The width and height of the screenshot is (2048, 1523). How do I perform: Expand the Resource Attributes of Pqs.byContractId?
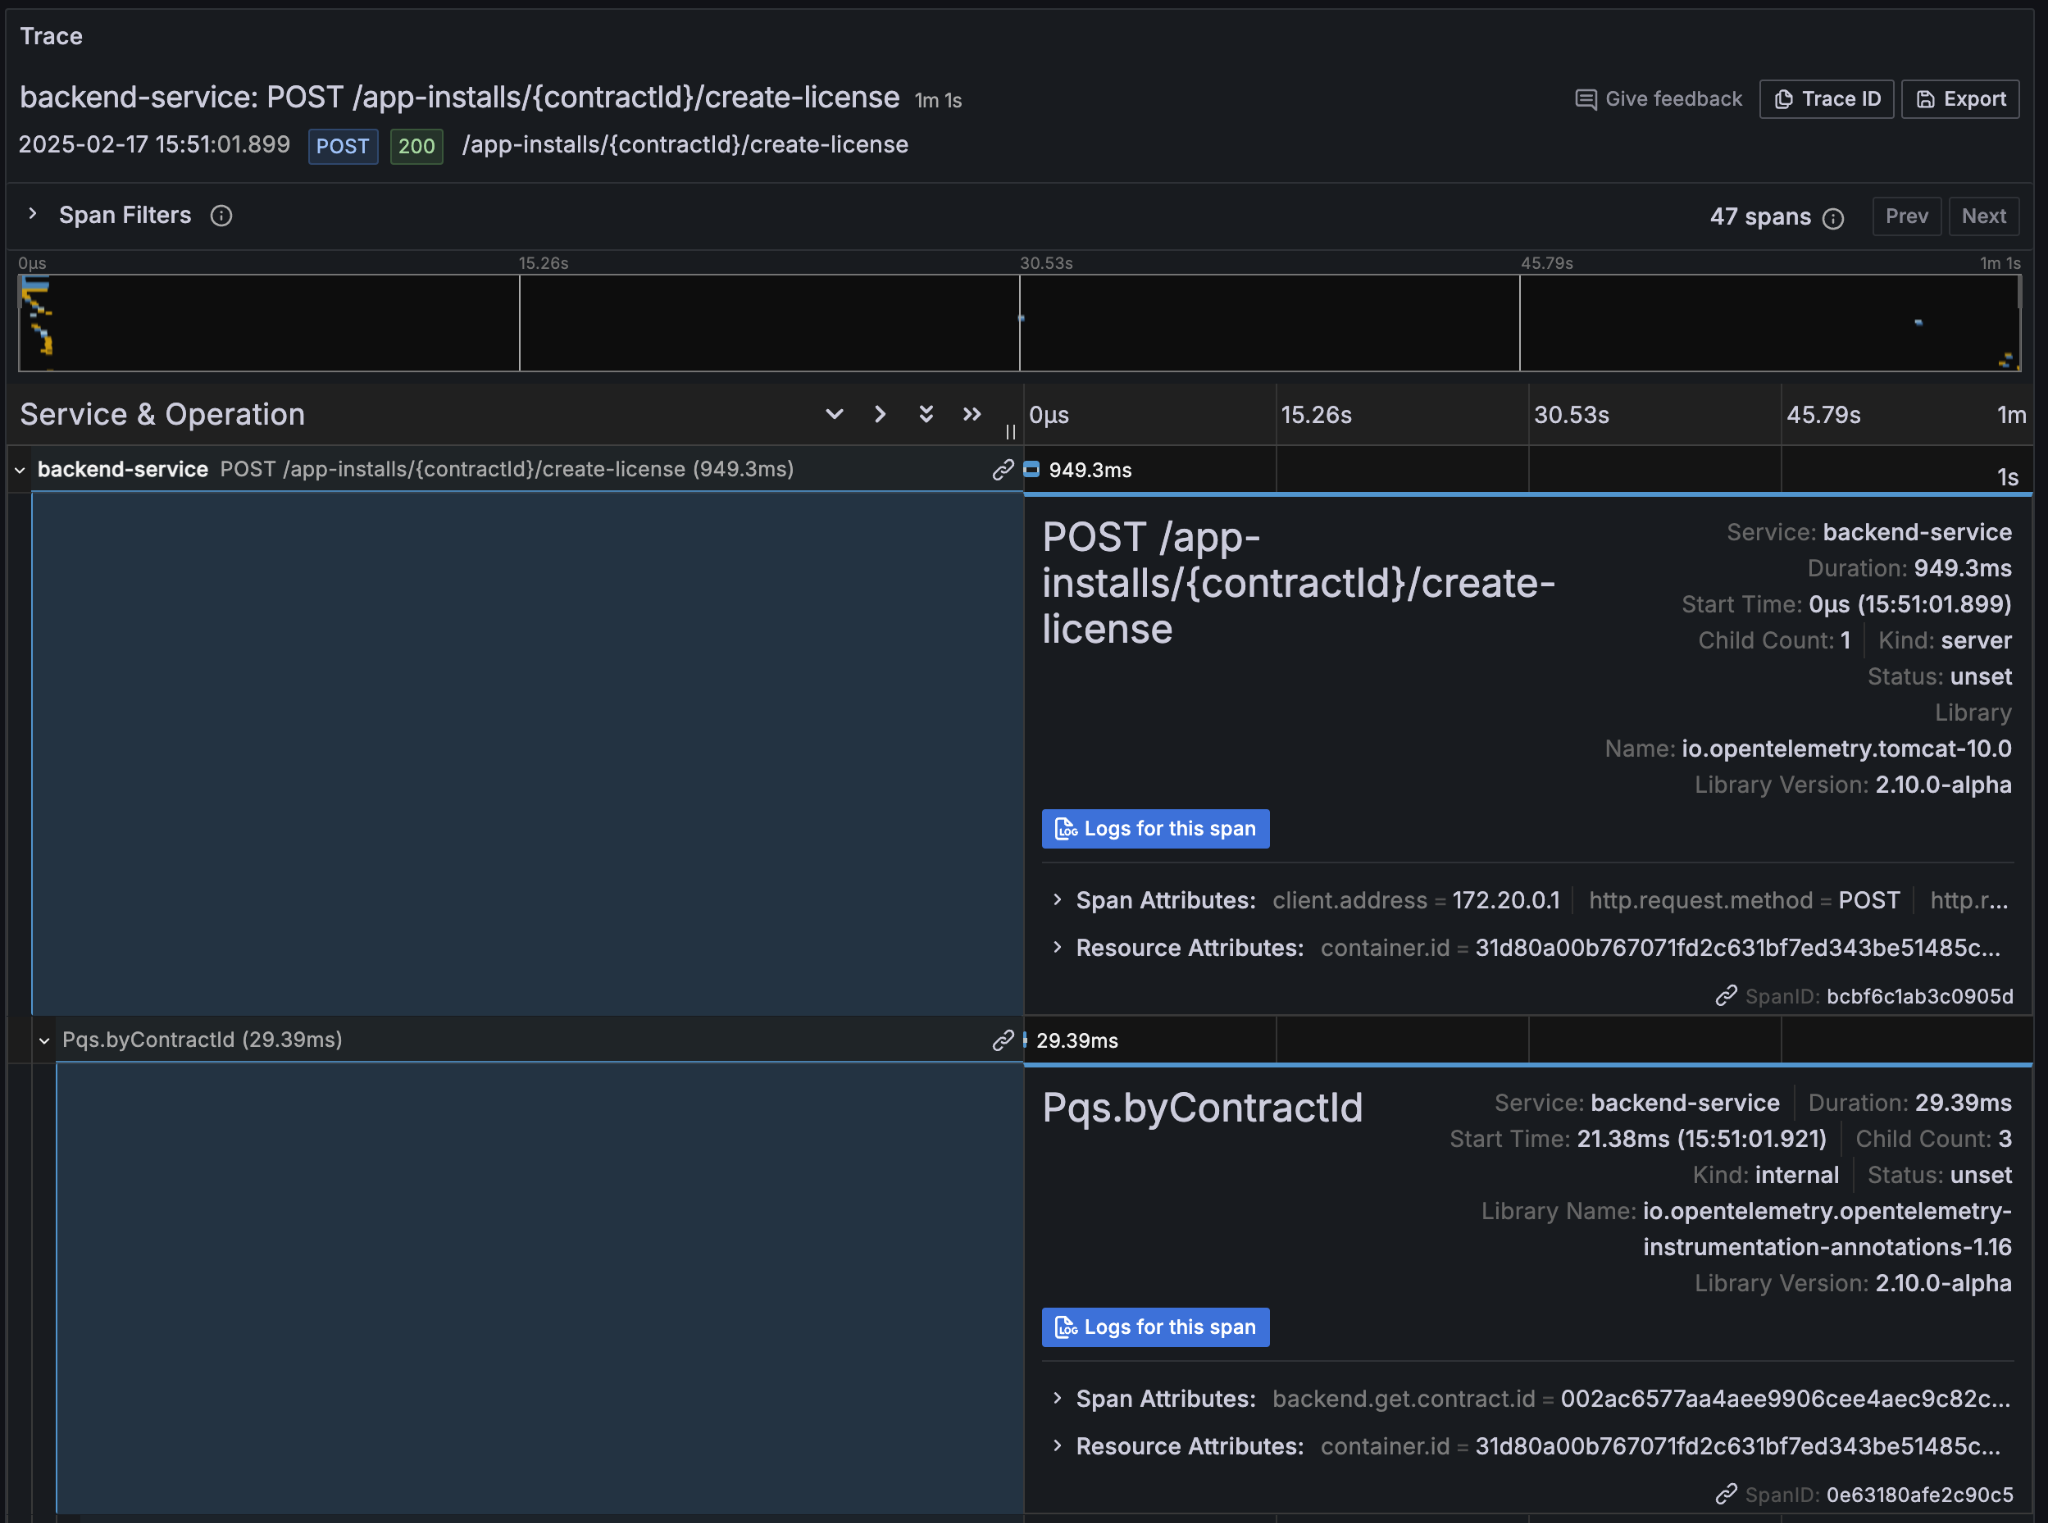tap(1059, 1446)
